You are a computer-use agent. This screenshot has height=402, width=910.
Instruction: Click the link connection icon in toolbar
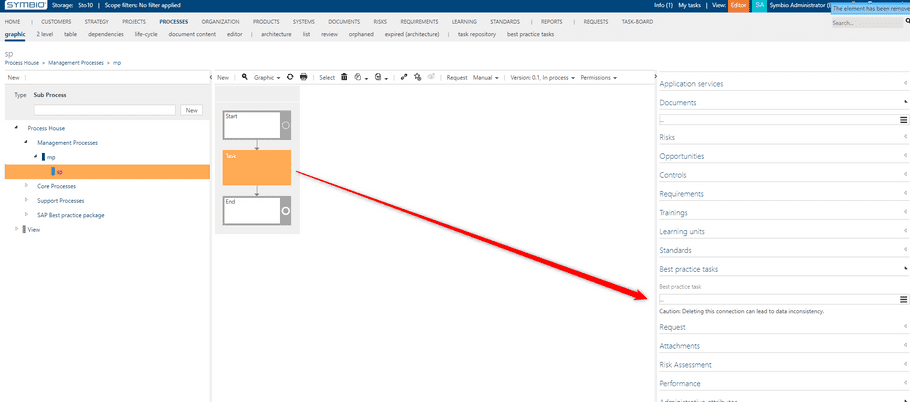point(405,77)
